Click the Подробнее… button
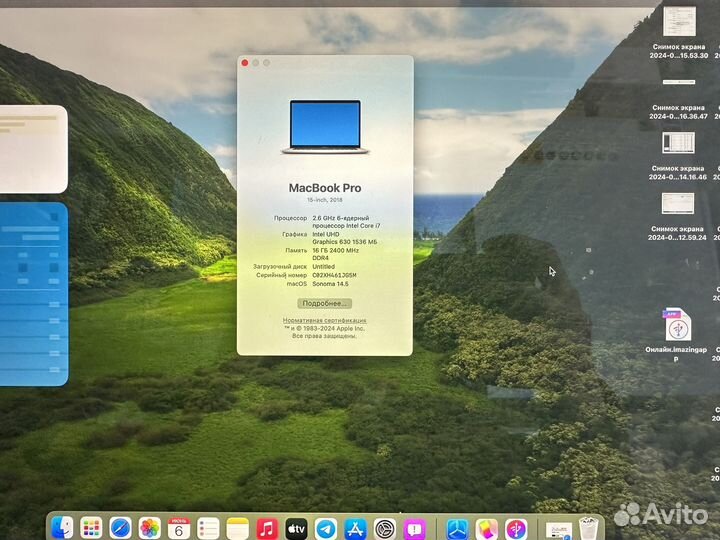 click(x=325, y=304)
